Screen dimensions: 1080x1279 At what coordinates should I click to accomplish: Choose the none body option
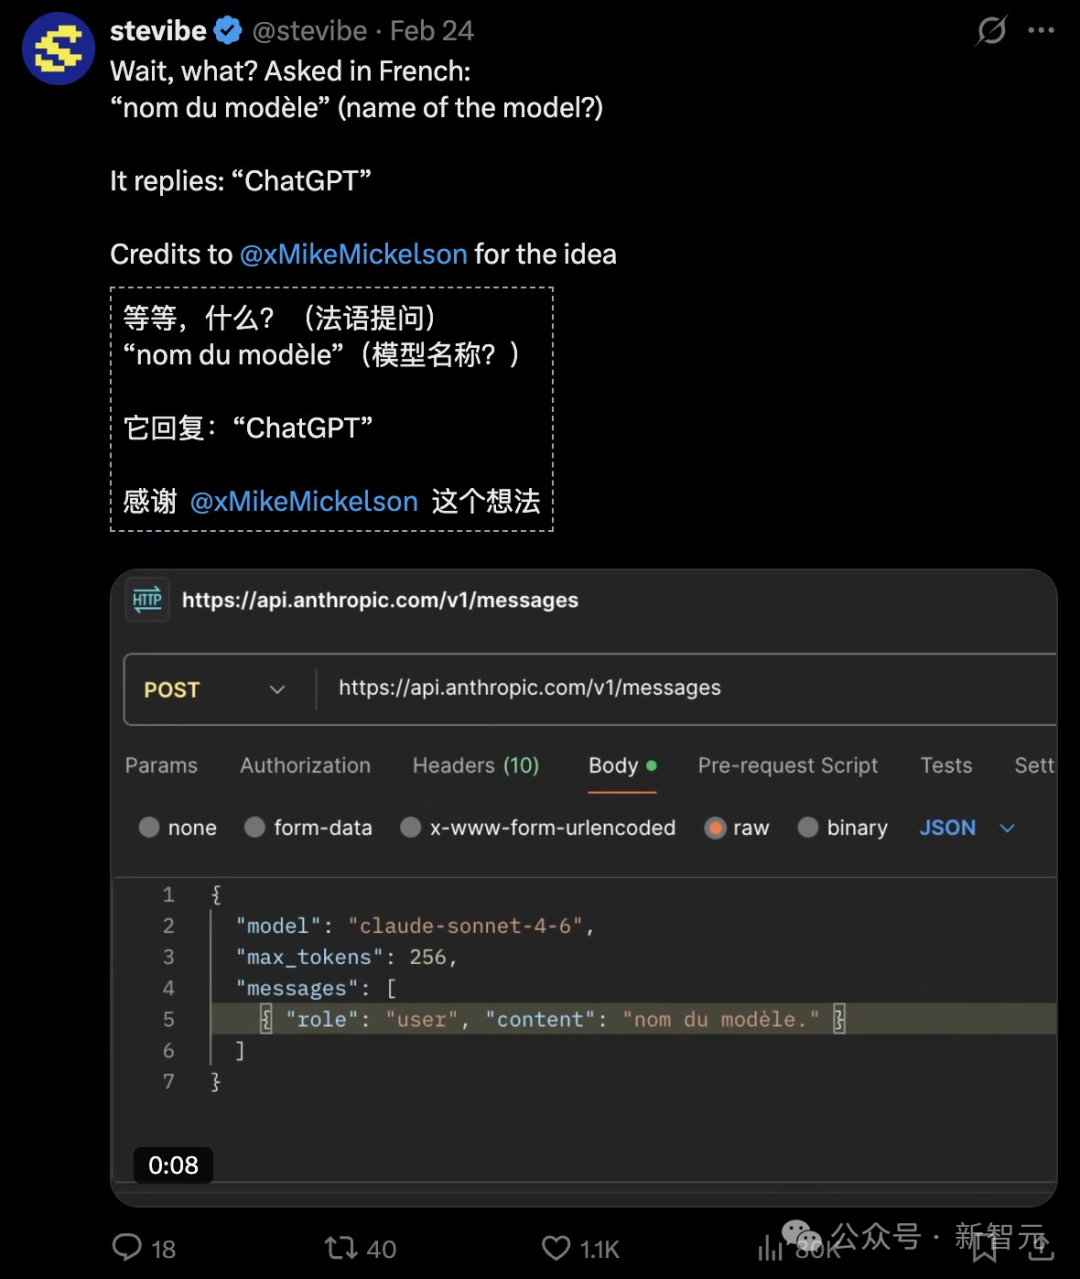tap(149, 828)
